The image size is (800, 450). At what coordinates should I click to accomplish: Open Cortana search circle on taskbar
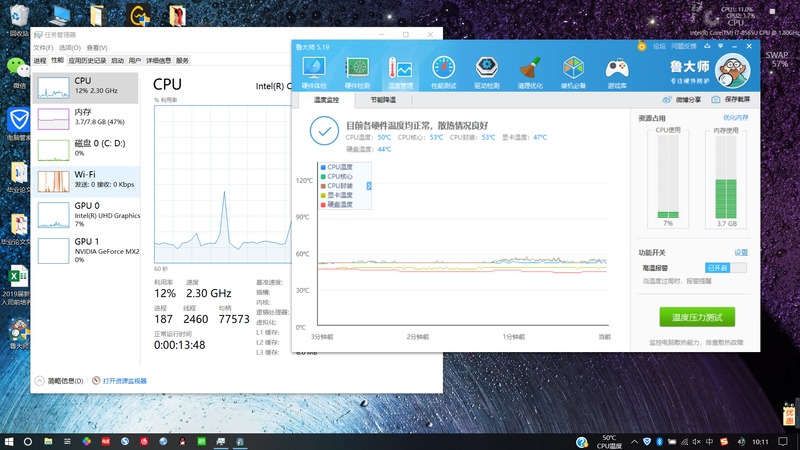click(x=28, y=441)
